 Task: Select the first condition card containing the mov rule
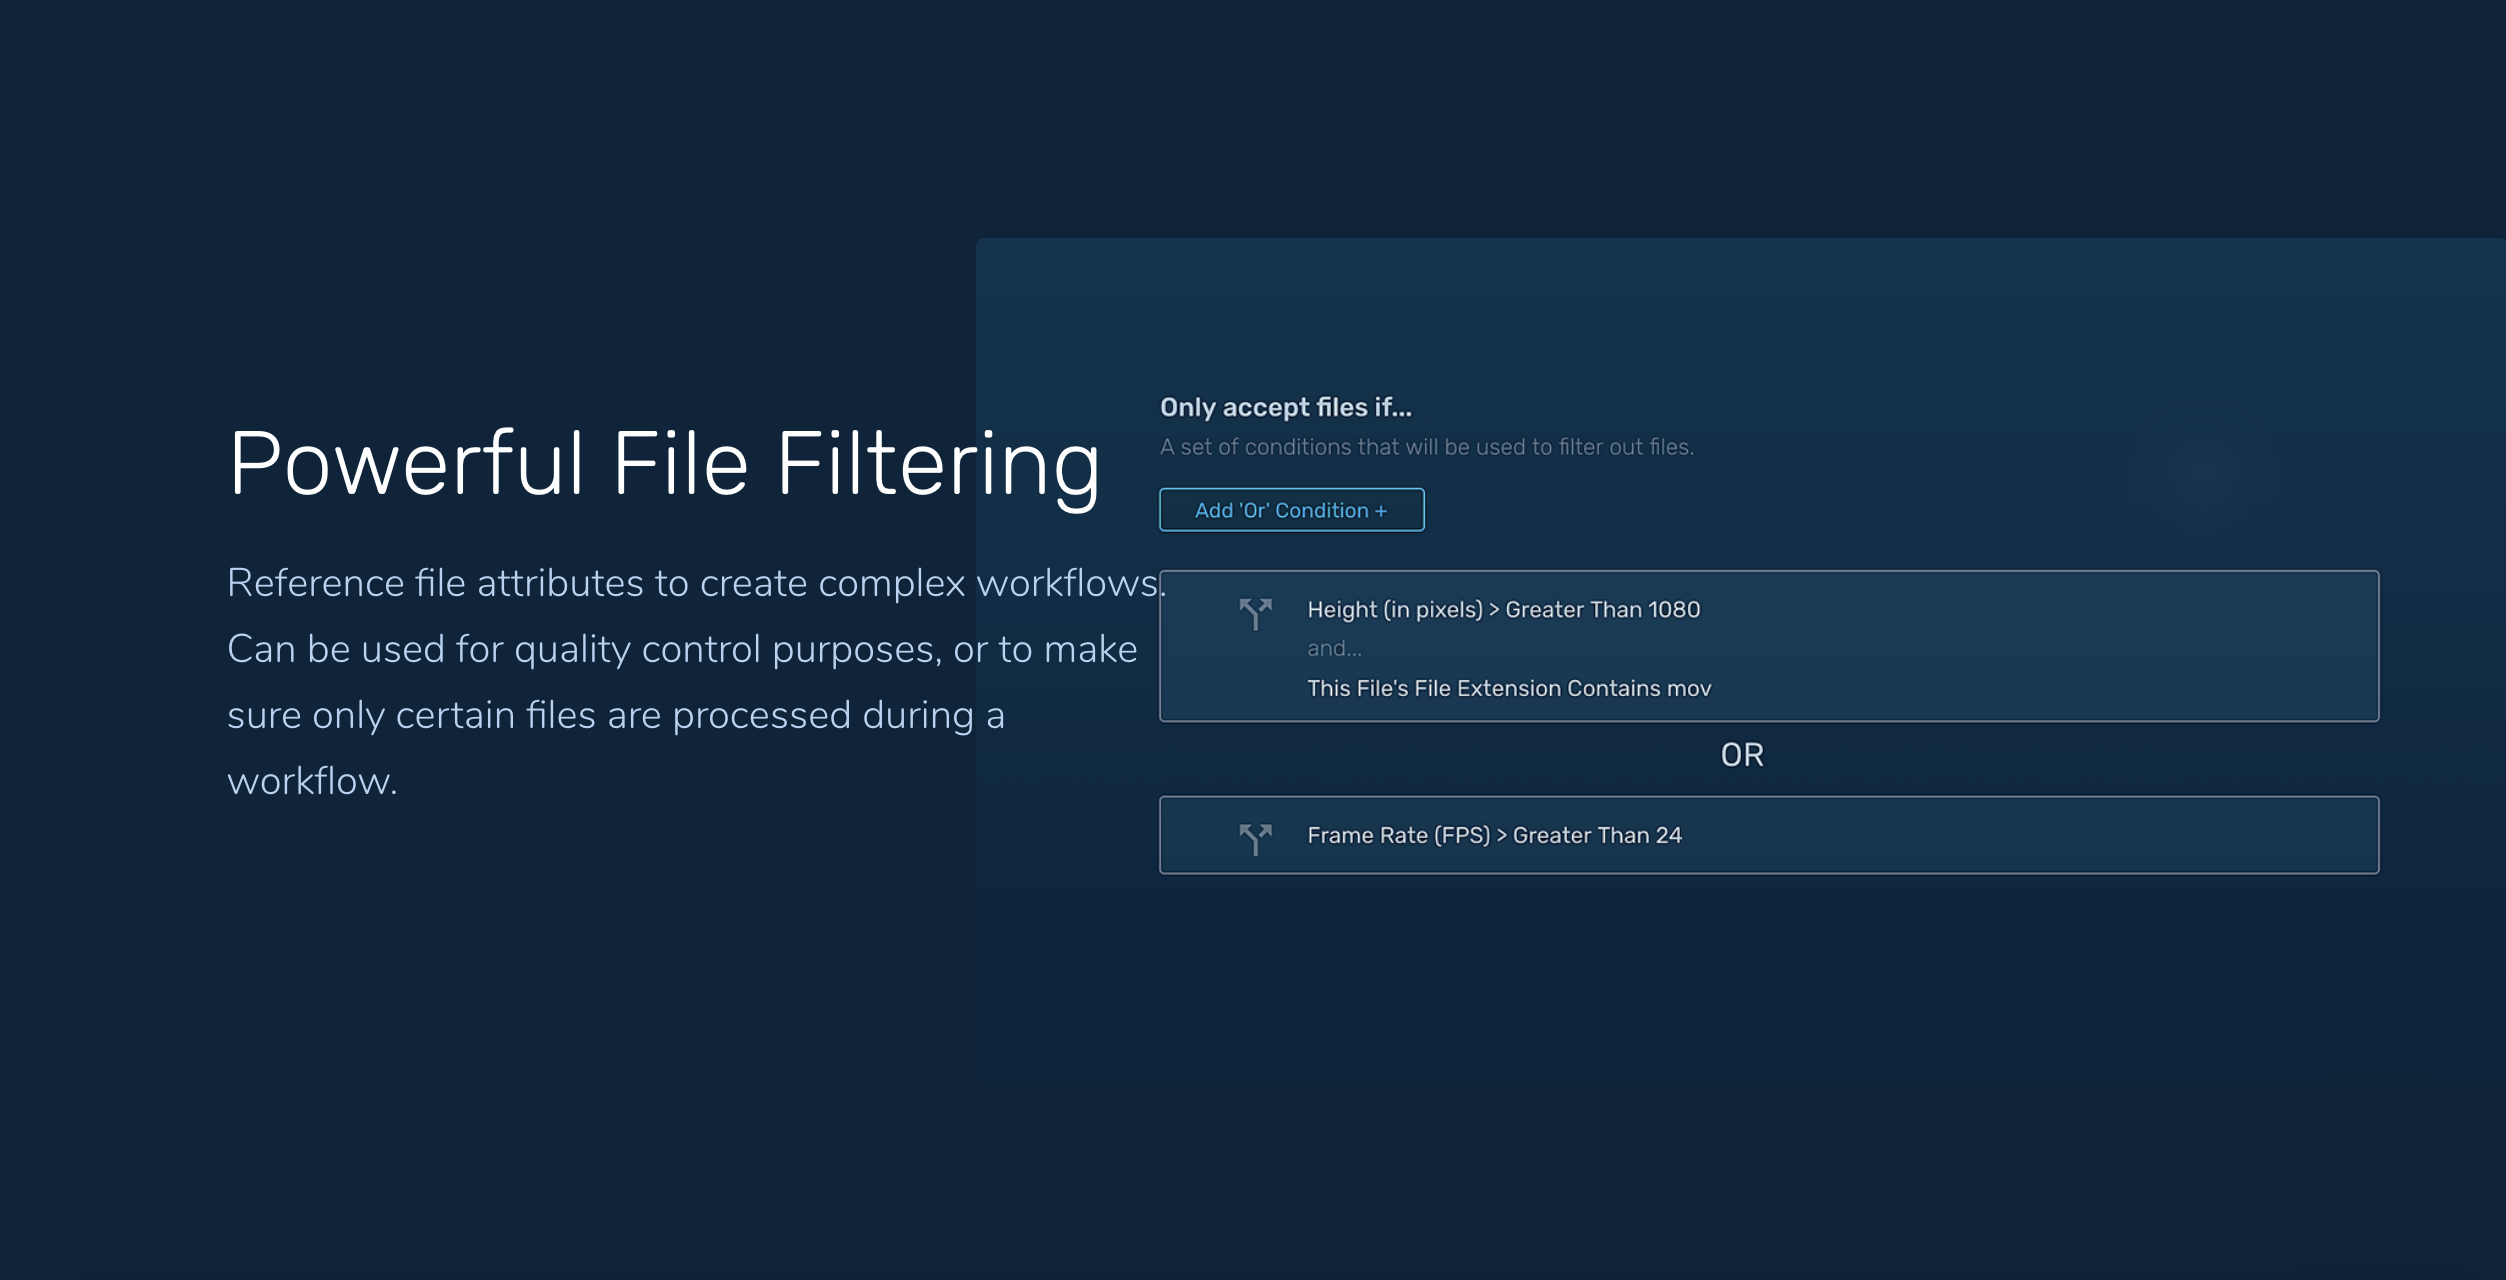click(1767, 648)
